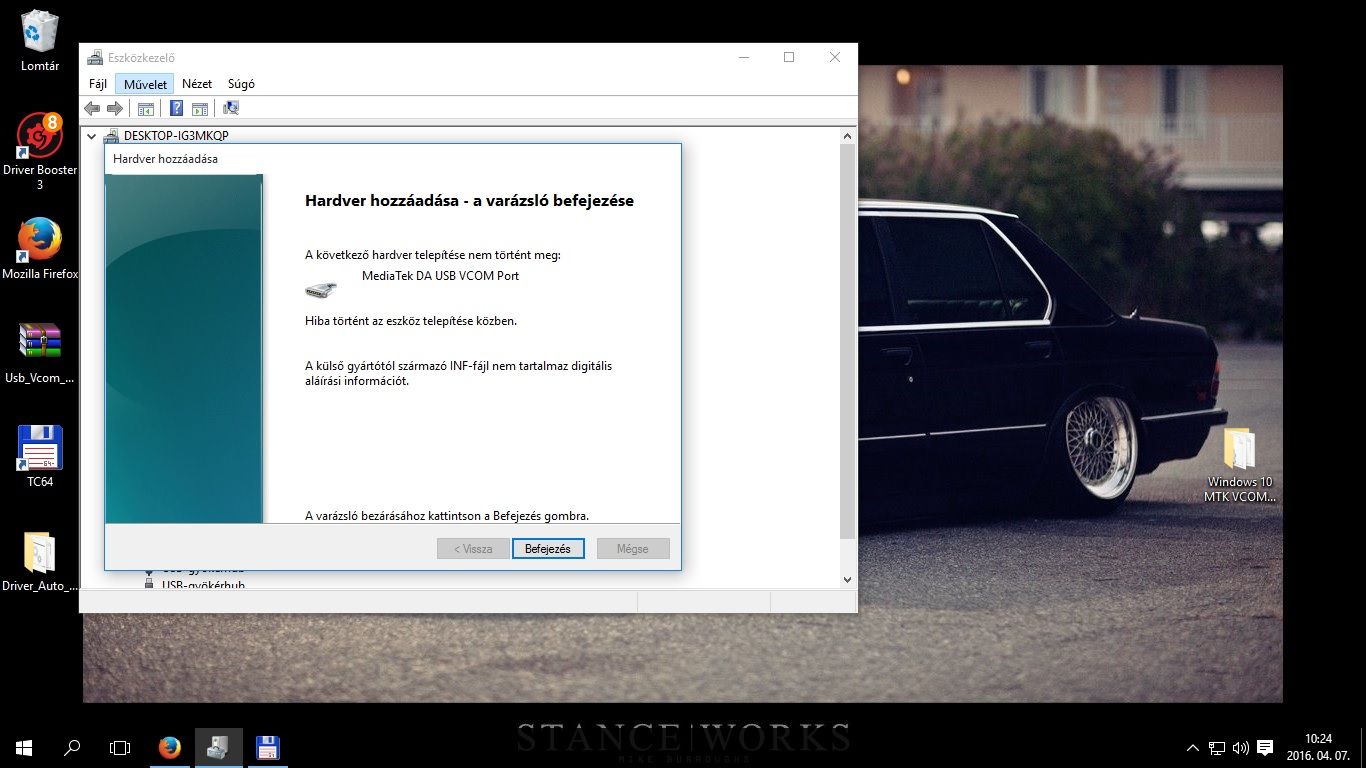
Task: Click the Device Manager vertical scrollbar thumb
Action: pos(848,342)
